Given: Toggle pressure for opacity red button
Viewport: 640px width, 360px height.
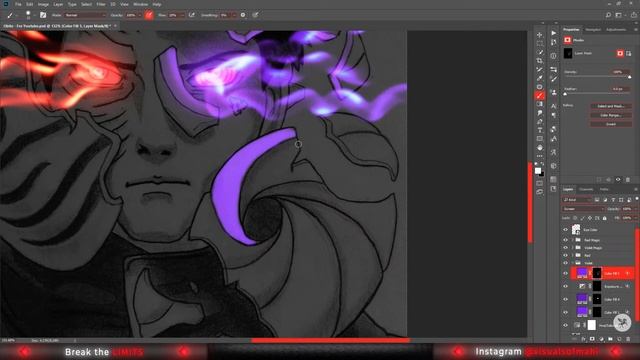Looking at the screenshot, I should pyautogui.click(x=149, y=15).
